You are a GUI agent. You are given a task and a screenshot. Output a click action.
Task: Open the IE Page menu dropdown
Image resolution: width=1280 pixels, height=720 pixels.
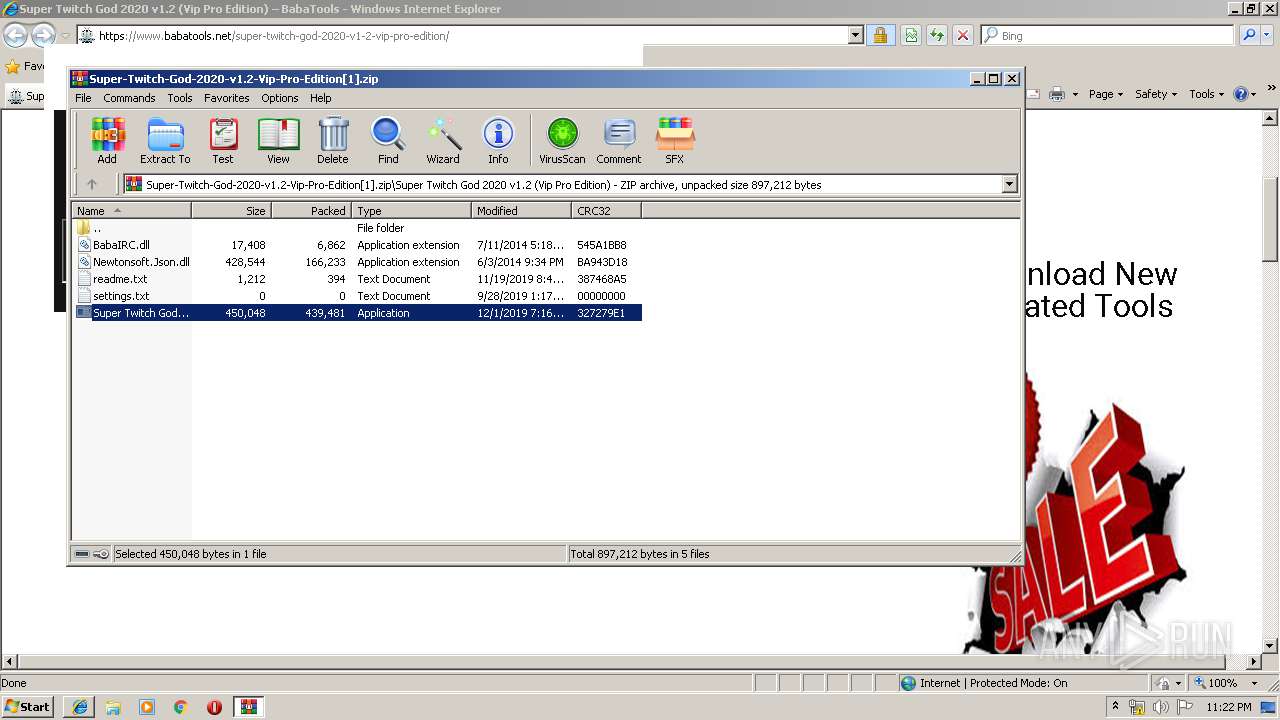coord(1107,94)
